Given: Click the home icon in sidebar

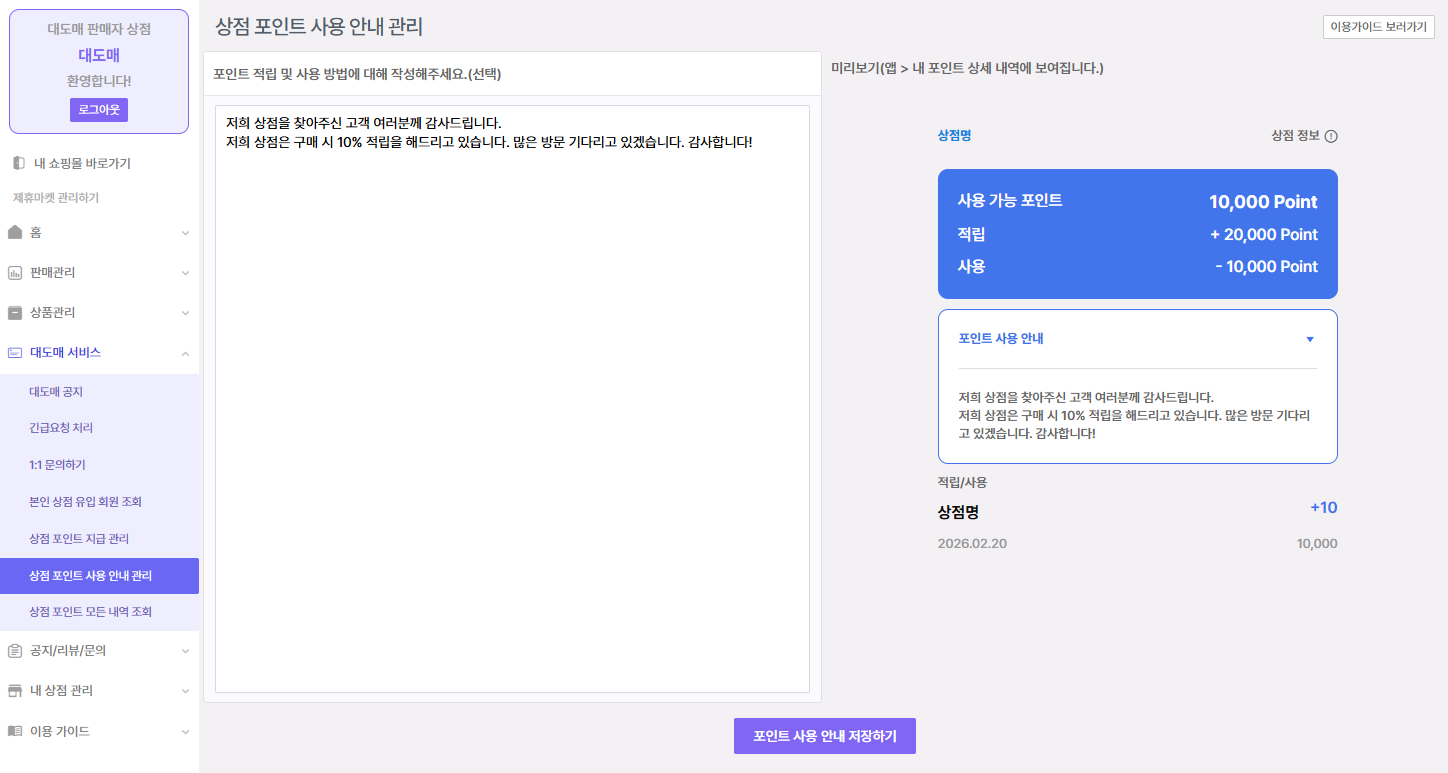Looking at the screenshot, I should (x=14, y=232).
